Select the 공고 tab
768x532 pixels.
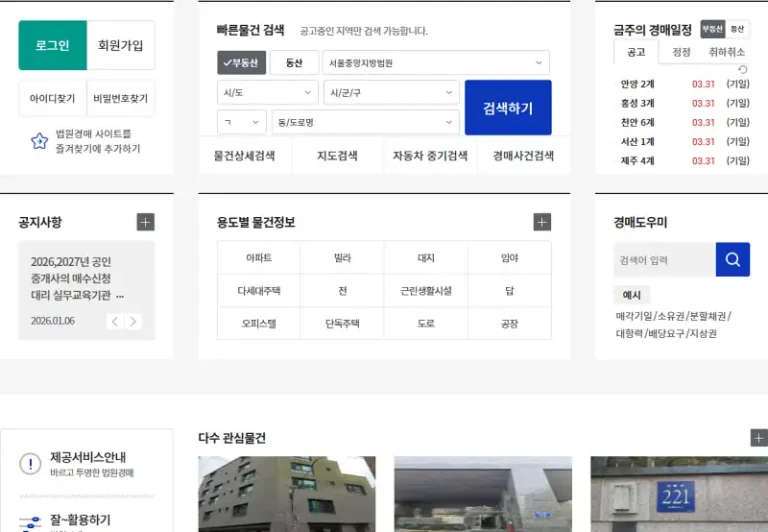(636, 52)
